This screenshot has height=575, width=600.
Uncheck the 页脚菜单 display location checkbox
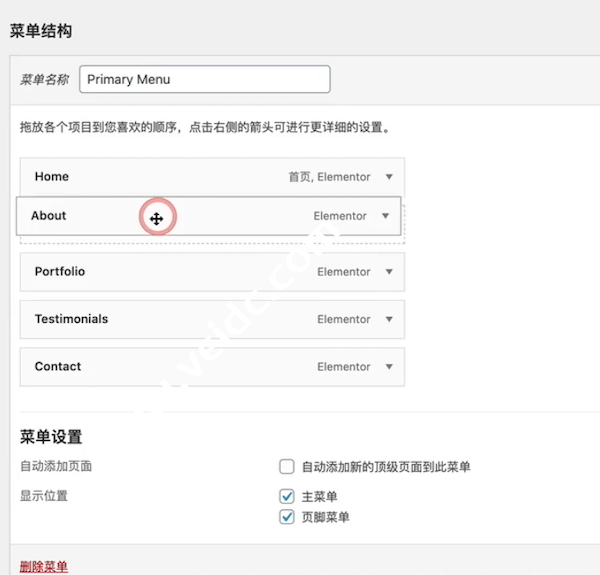tap(287, 517)
